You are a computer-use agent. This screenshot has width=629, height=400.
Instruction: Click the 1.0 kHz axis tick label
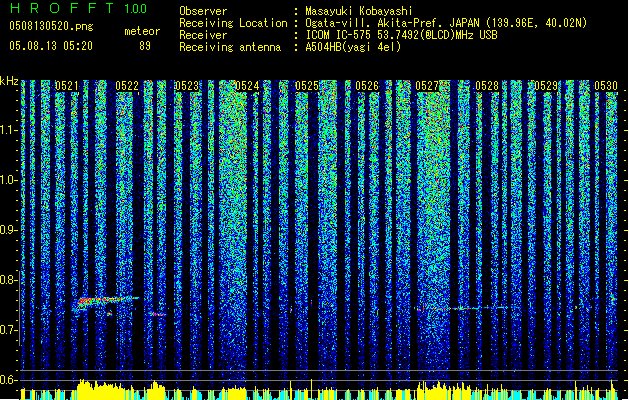9,180
